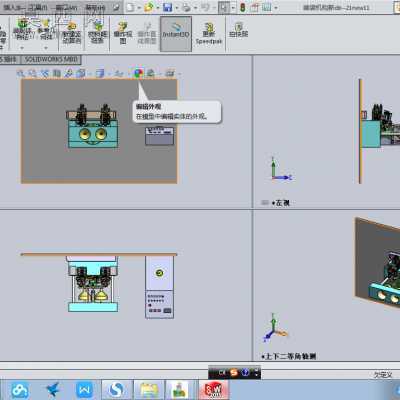Viewport: 400px width, 400px height.
Task: Click the *上下二等角轴测 view label
Action: tap(289, 356)
